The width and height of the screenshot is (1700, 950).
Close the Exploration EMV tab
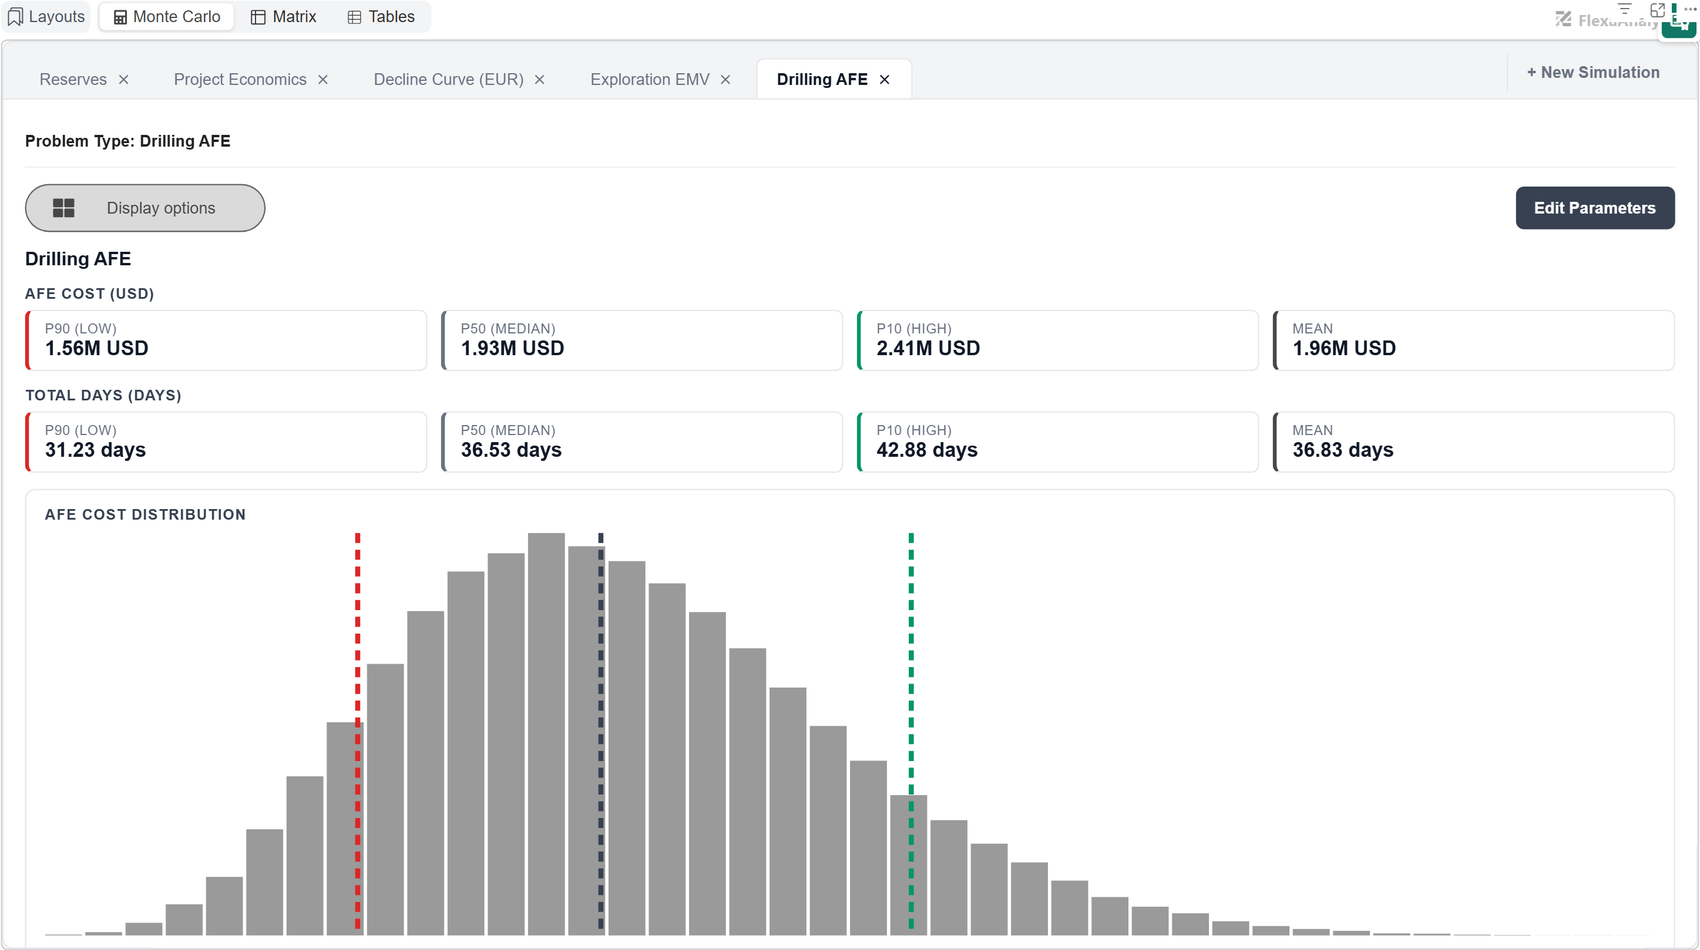(726, 80)
